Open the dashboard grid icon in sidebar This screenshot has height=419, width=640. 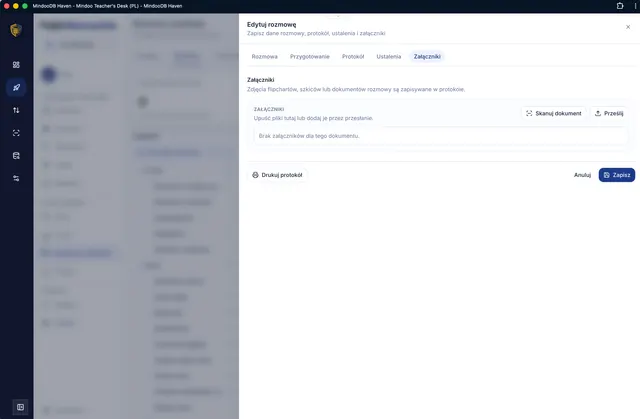click(x=16, y=64)
